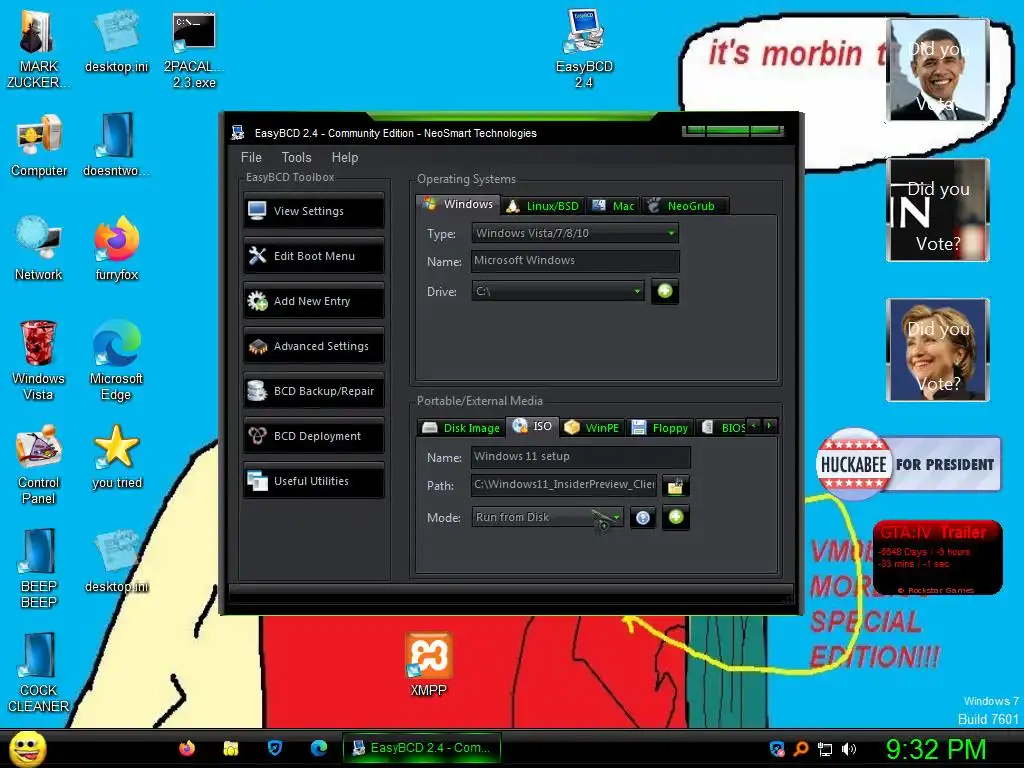The image size is (1024, 768).
Task: Click green add button beside Drive
Action: 665,291
